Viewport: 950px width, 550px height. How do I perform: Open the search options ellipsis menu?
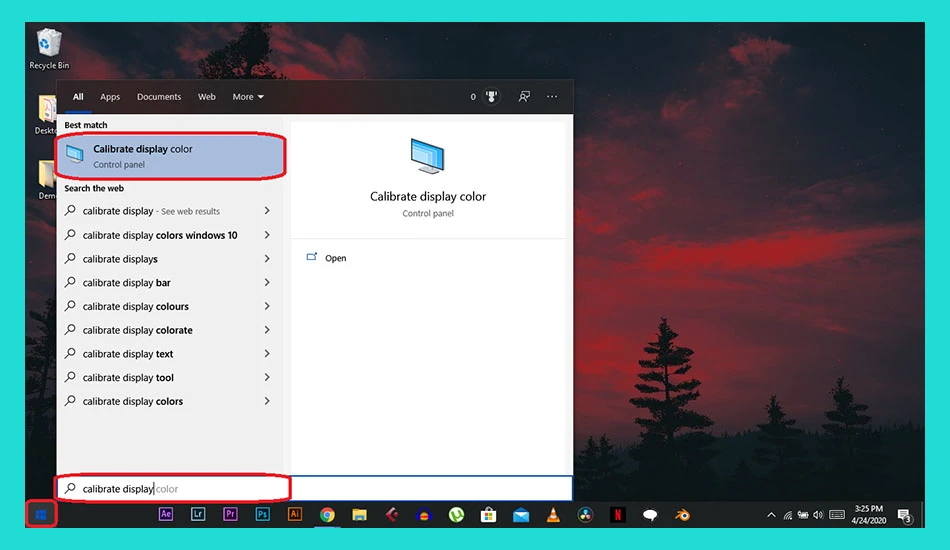pos(552,96)
